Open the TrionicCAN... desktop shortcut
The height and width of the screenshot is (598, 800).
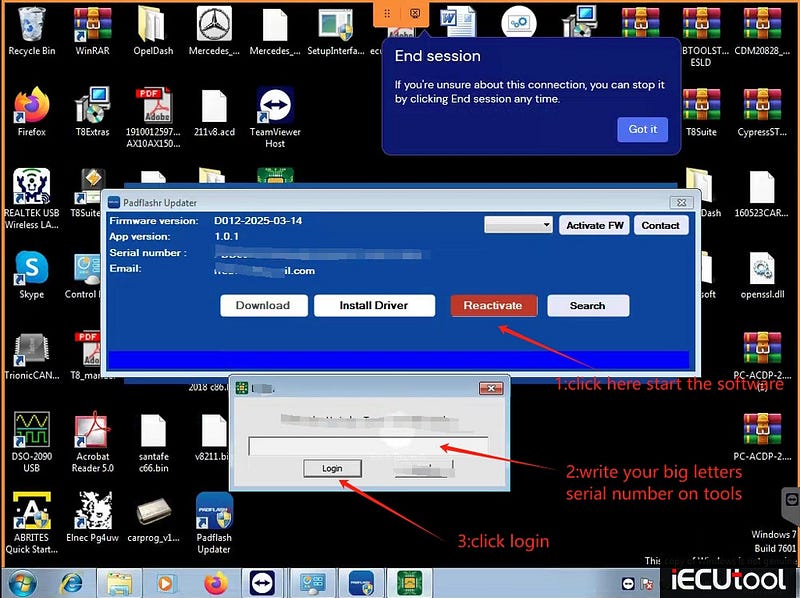pos(31,356)
